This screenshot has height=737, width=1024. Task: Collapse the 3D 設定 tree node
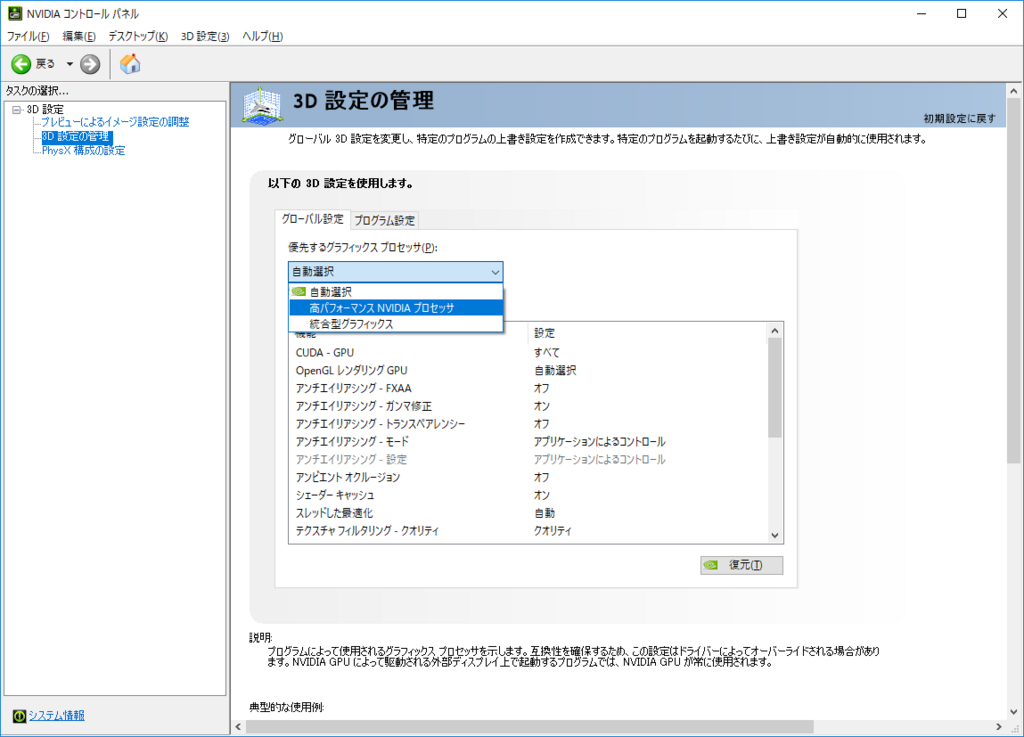pos(17,110)
